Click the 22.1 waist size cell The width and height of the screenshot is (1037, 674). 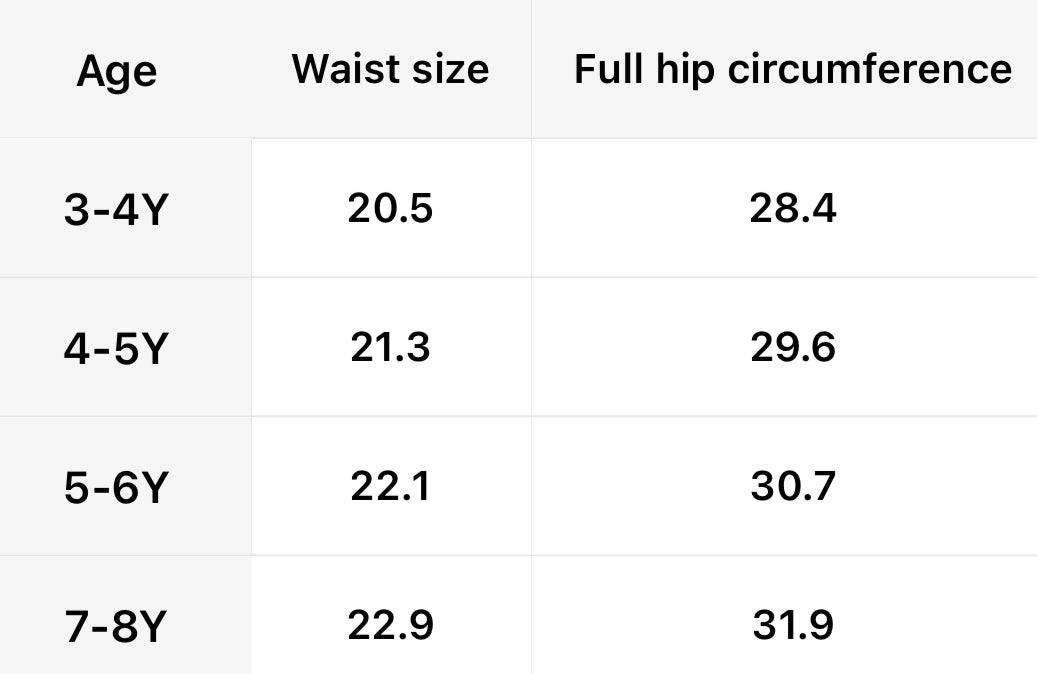390,487
